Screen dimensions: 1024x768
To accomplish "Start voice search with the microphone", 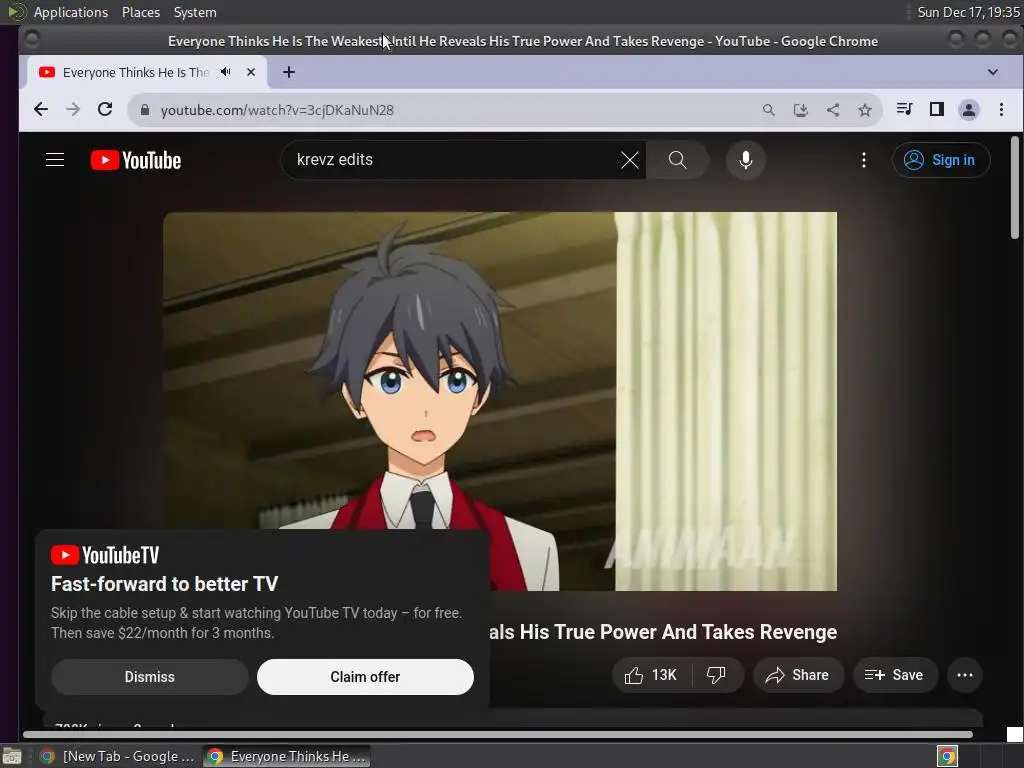I will point(745,160).
